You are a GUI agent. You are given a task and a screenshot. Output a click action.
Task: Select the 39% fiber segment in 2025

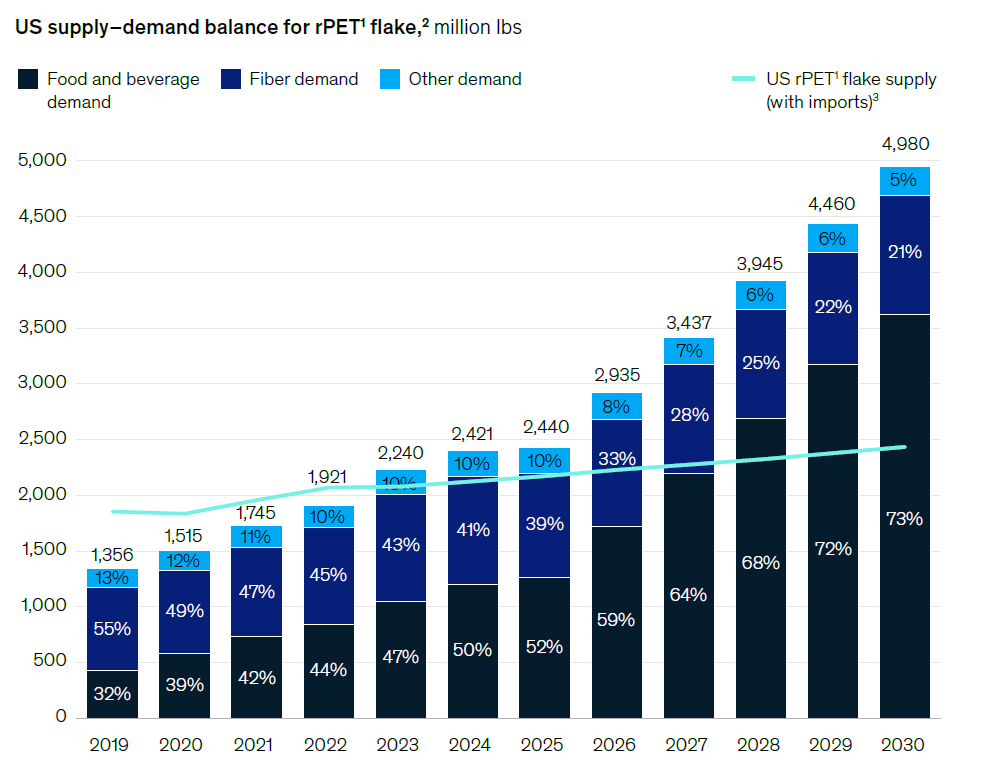click(545, 524)
